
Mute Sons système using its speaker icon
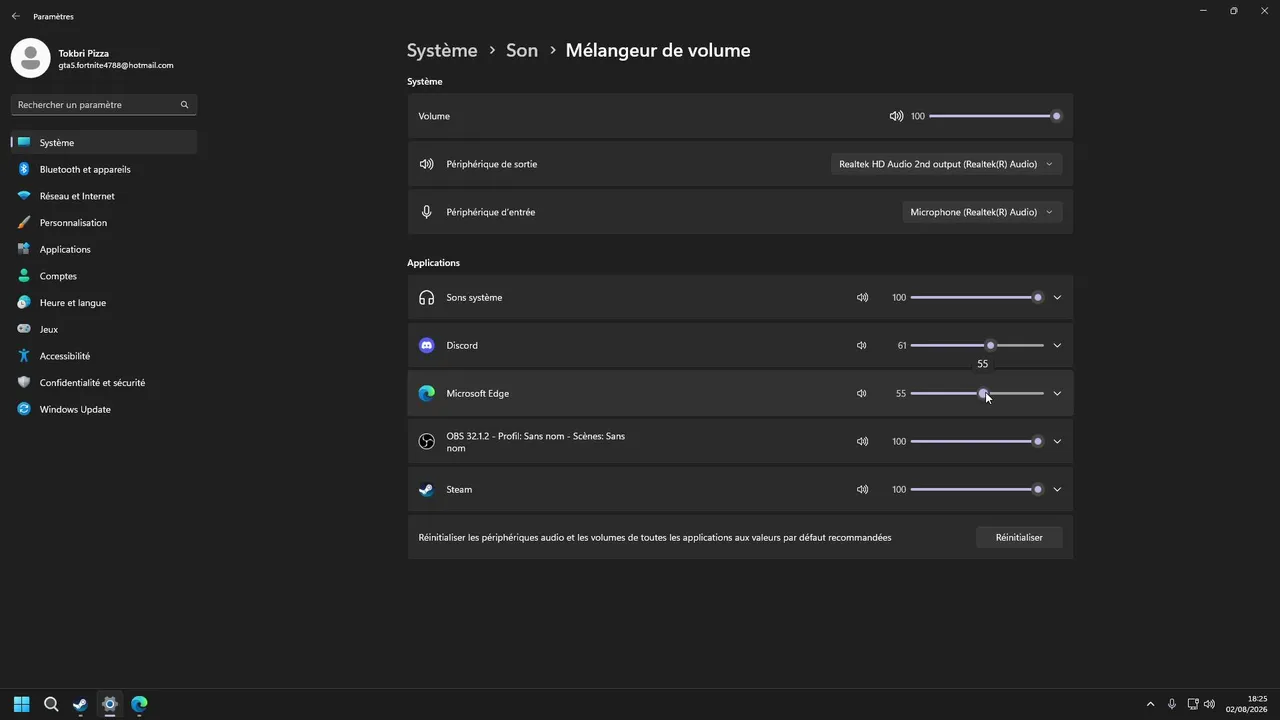pyautogui.click(x=862, y=297)
